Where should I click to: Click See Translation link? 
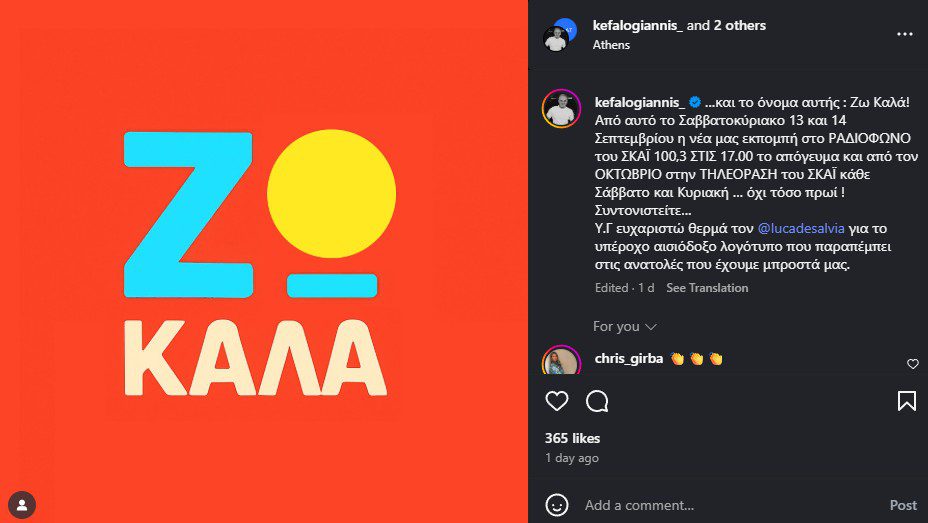(707, 288)
